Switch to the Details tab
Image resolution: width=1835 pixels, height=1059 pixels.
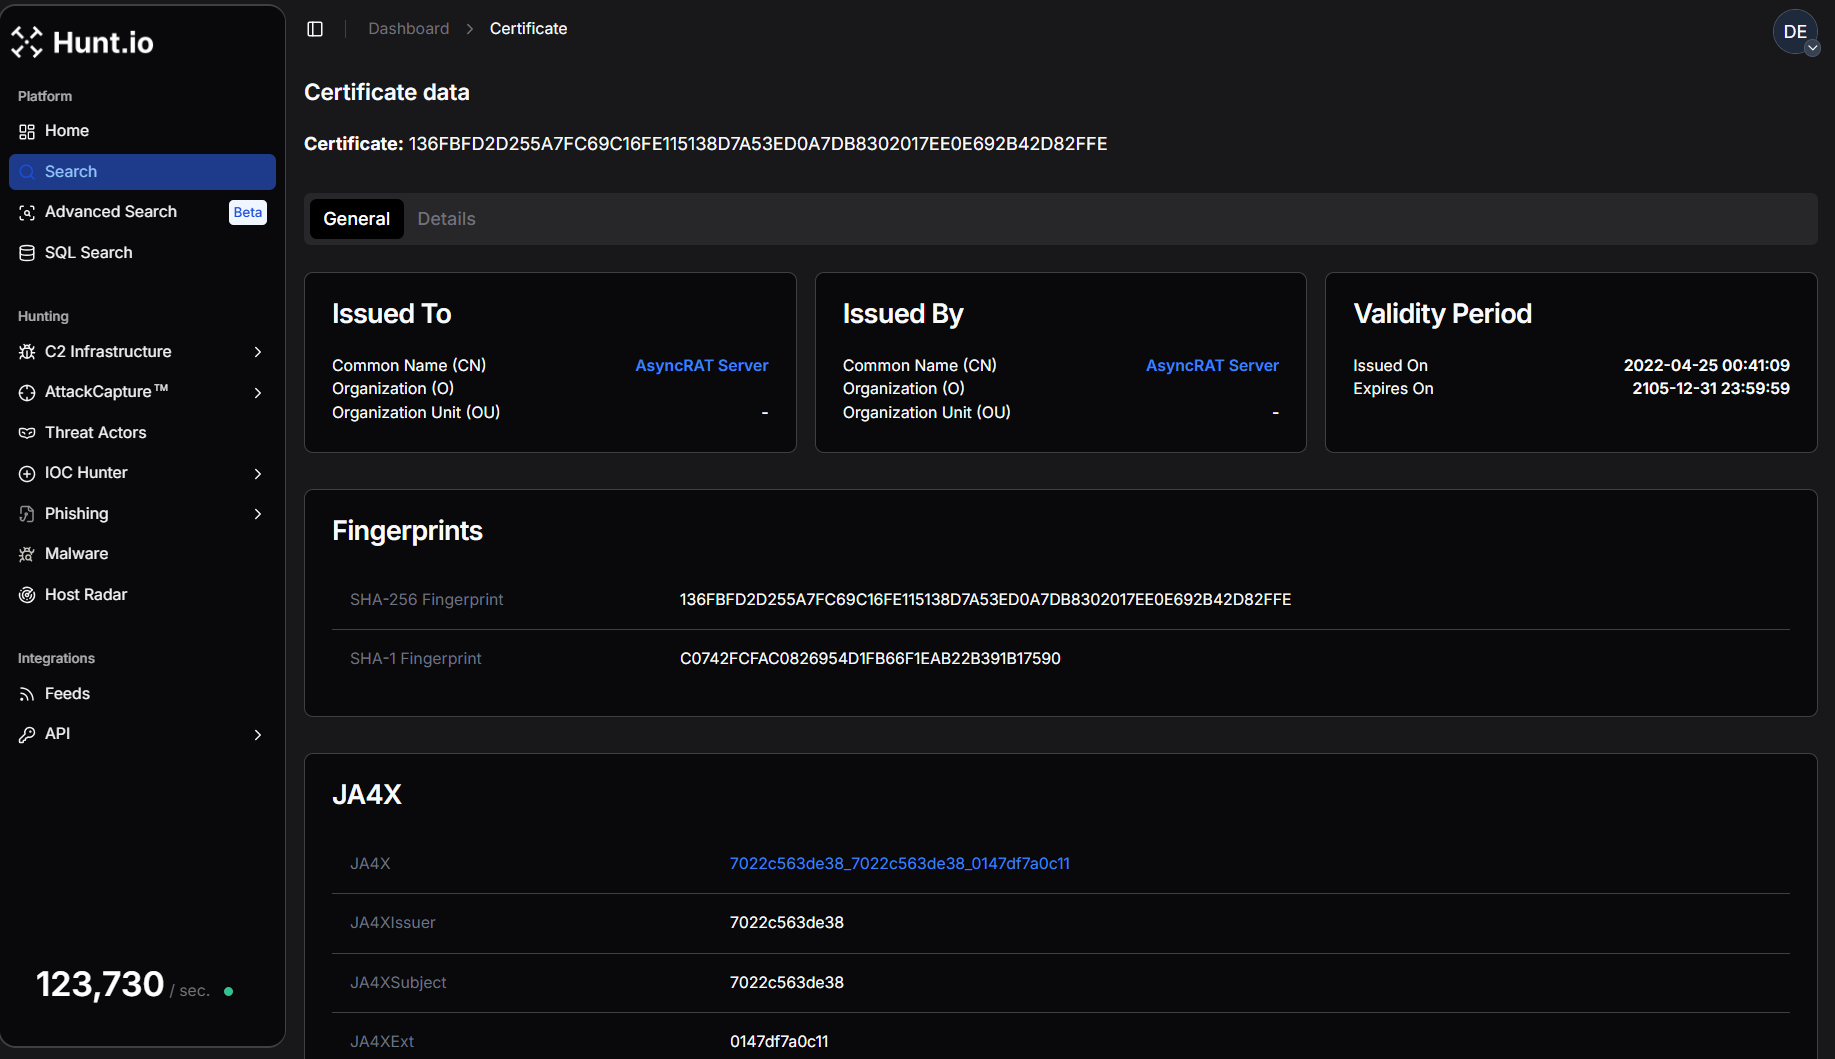446,219
